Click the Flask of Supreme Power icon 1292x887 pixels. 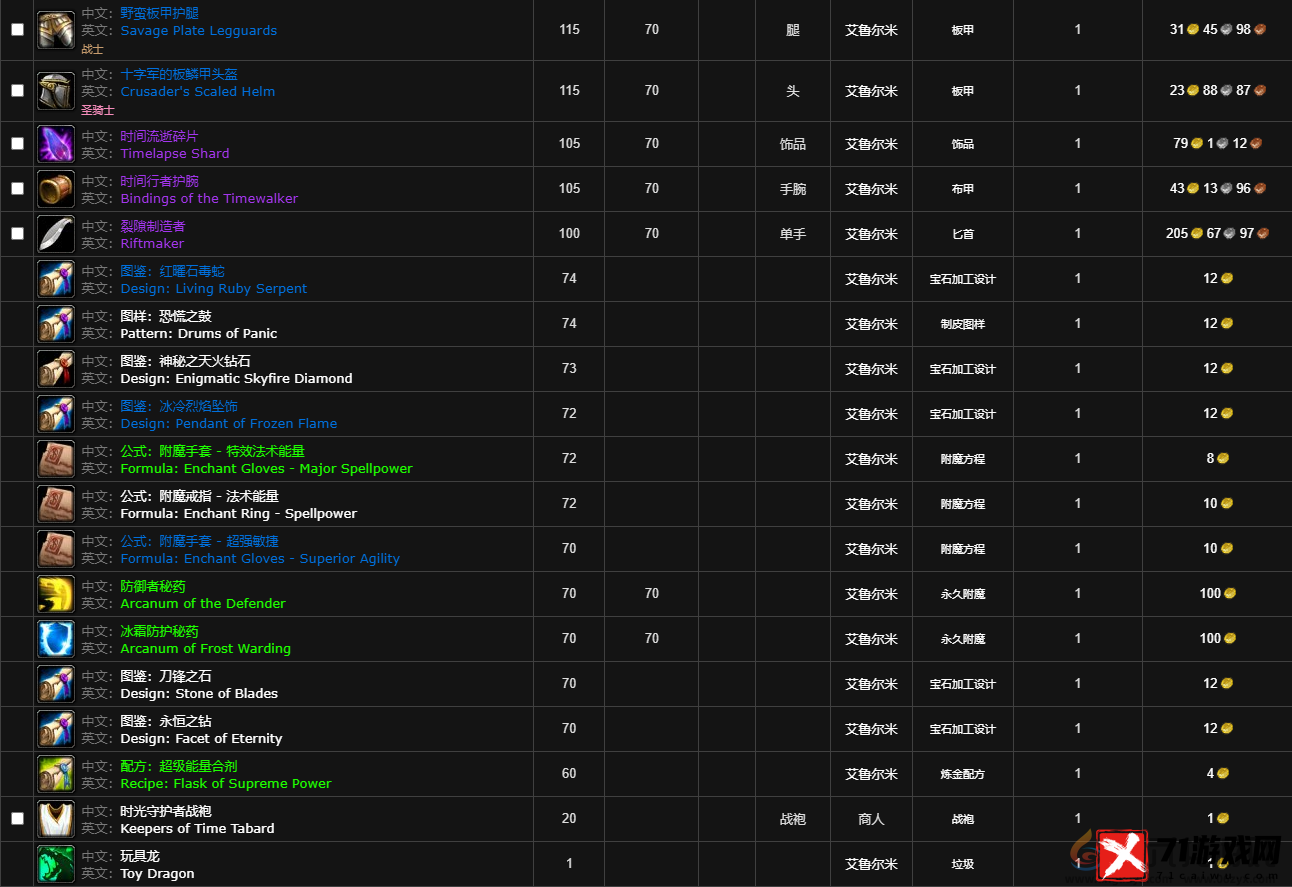click(x=56, y=774)
